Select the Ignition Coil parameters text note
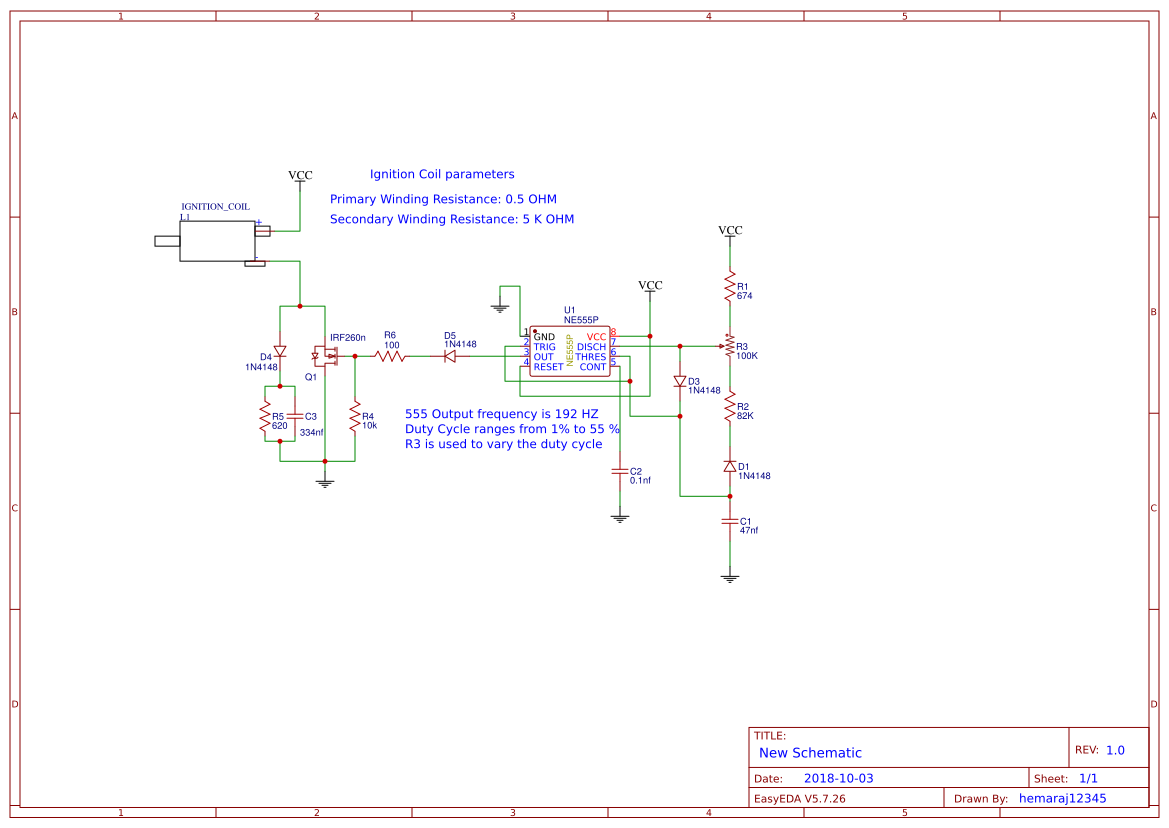Image resolution: width=1169 pixels, height=828 pixels. tap(442, 174)
